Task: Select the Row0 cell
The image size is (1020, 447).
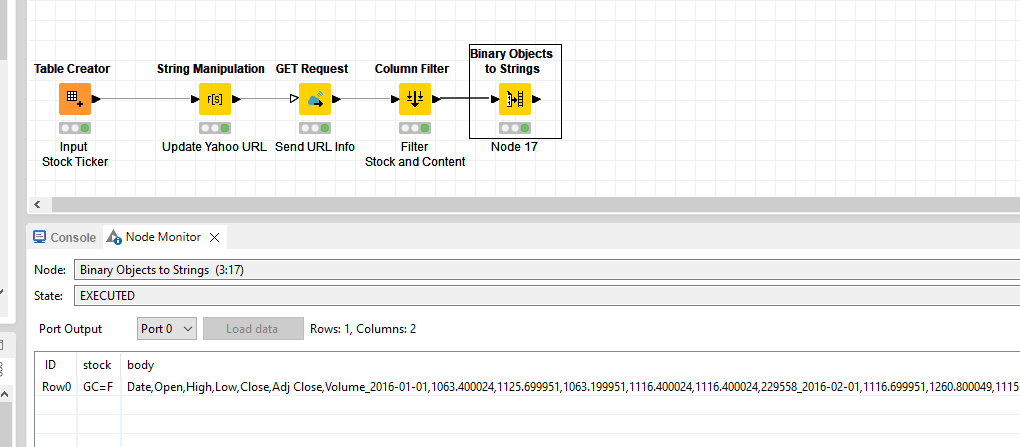Action: (x=56, y=387)
